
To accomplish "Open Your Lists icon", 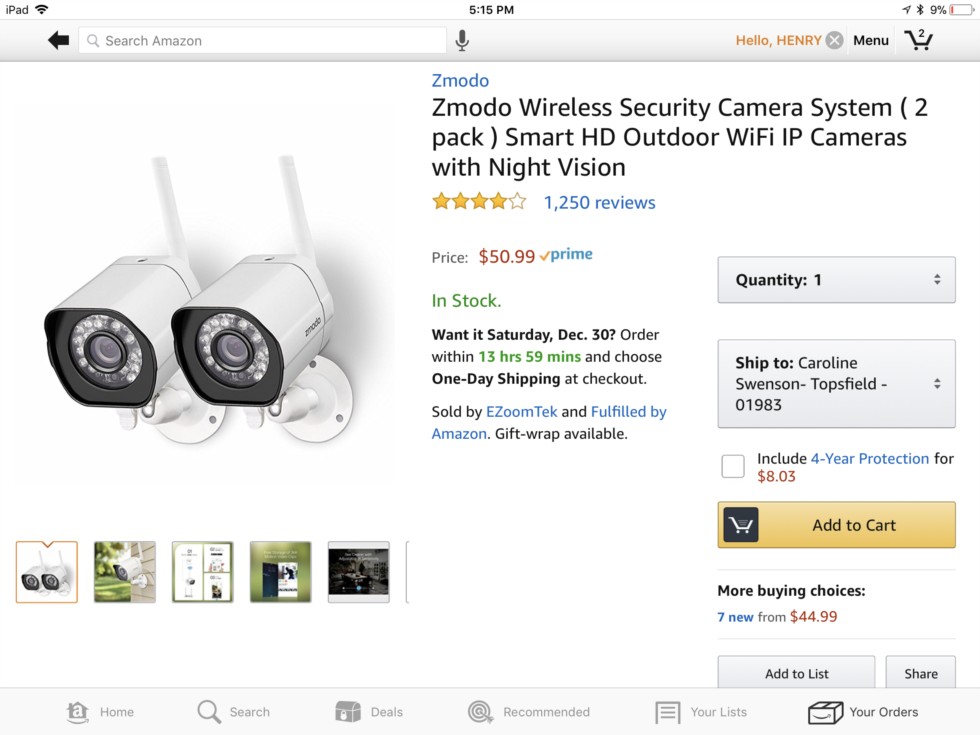I will pos(667,712).
